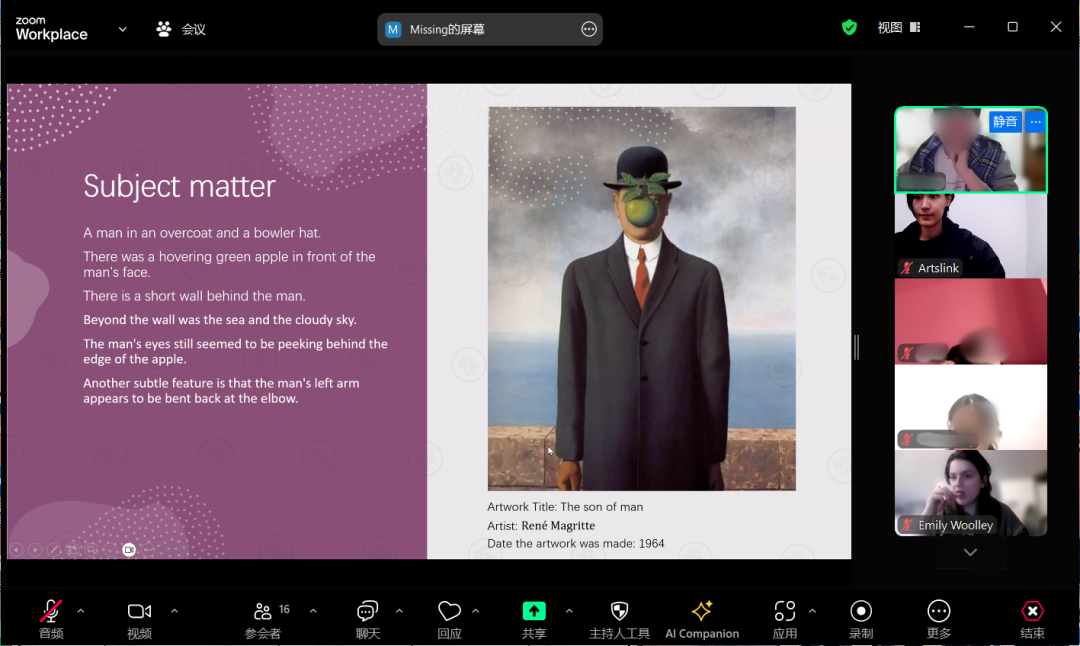1080x646 pixels.
Task: Select the 会议 meetings tab
Action: coord(181,29)
